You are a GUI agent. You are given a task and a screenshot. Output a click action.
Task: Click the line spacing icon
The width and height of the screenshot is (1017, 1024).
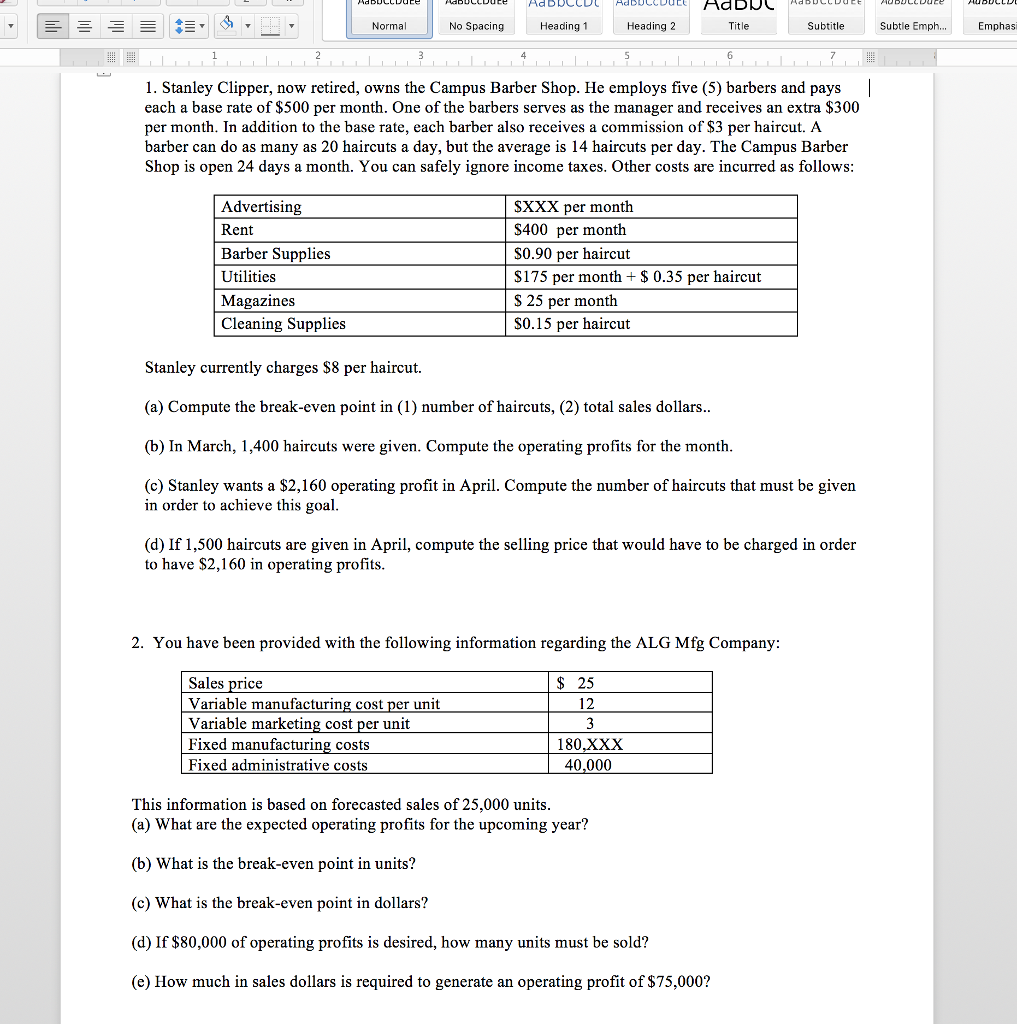187,26
